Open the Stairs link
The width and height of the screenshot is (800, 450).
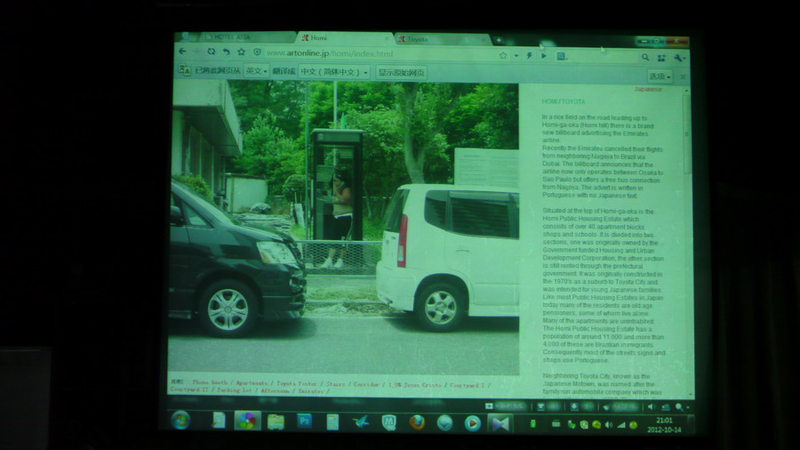[335, 384]
